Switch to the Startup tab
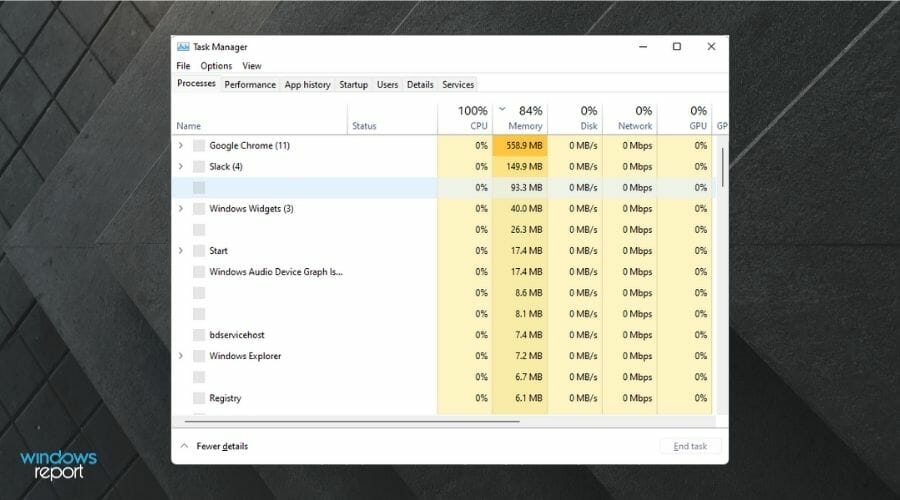The height and width of the screenshot is (500, 900). click(x=354, y=84)
